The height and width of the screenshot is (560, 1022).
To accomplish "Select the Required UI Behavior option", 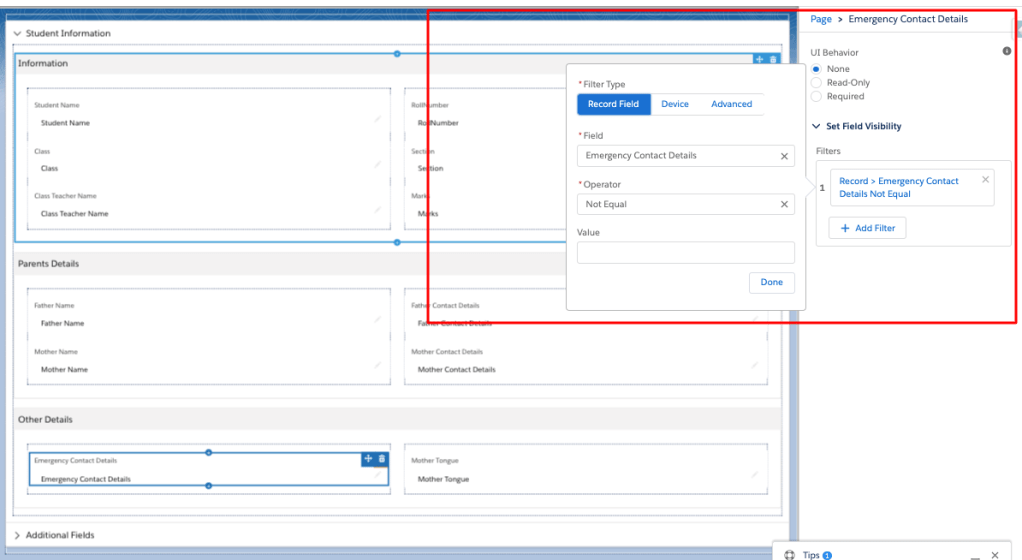I will pos(816,97).
